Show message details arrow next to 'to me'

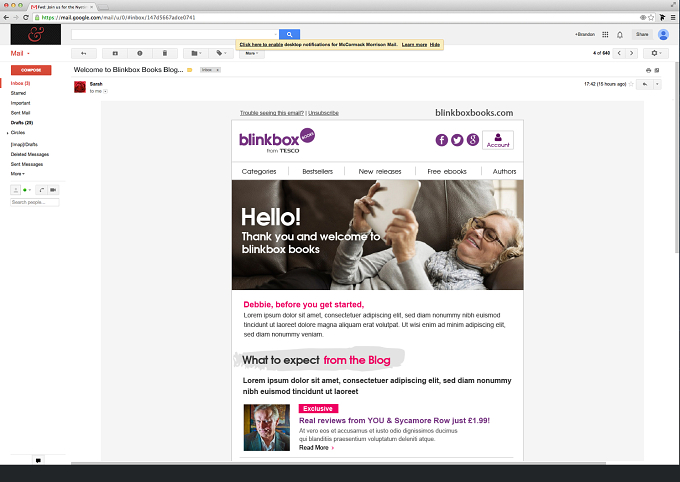[105, 92]
